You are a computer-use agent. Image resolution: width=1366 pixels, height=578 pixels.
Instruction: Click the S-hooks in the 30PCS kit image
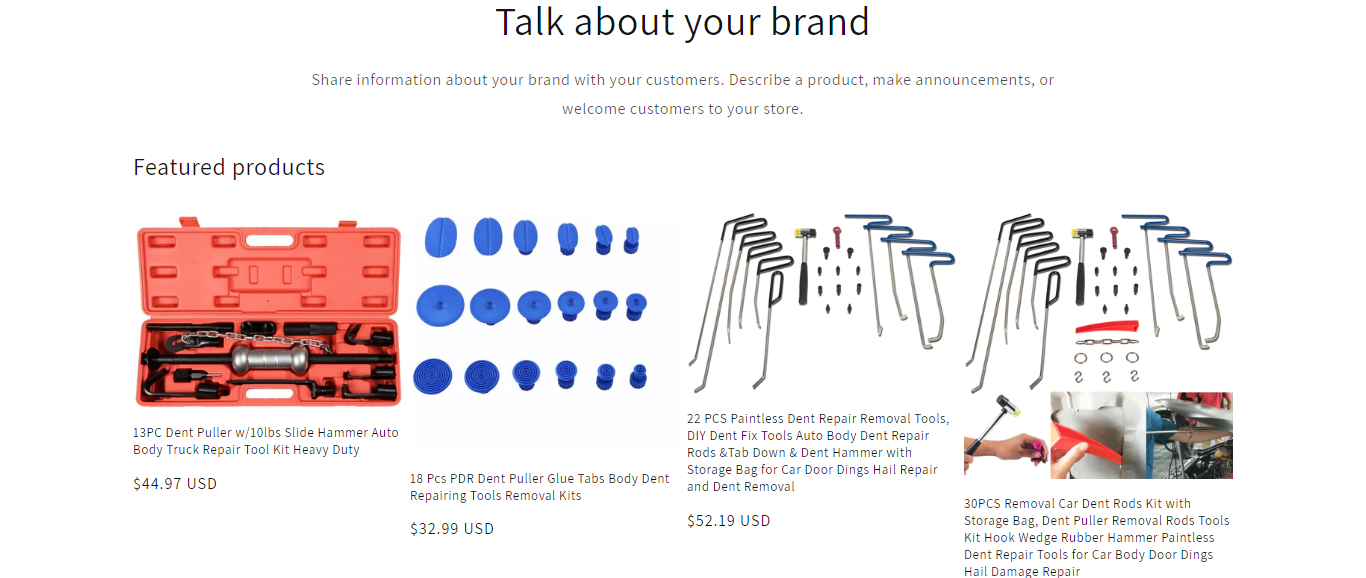click(1106, 377)
